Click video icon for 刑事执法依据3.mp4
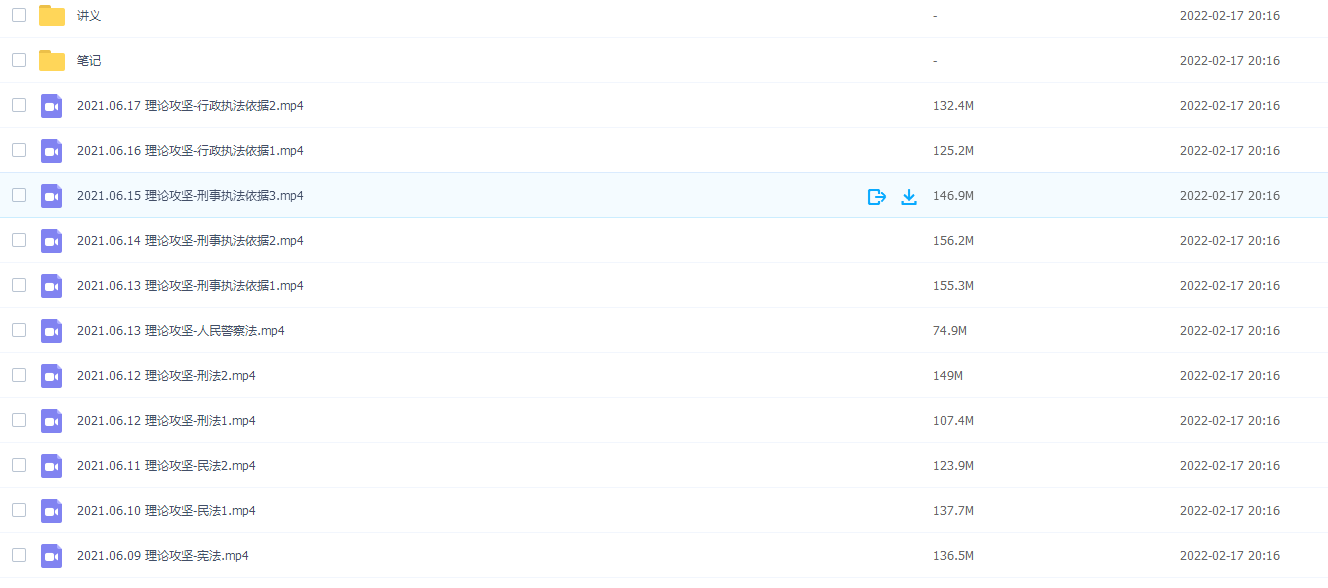1328x588 pixels. click(x=52, y=195)
